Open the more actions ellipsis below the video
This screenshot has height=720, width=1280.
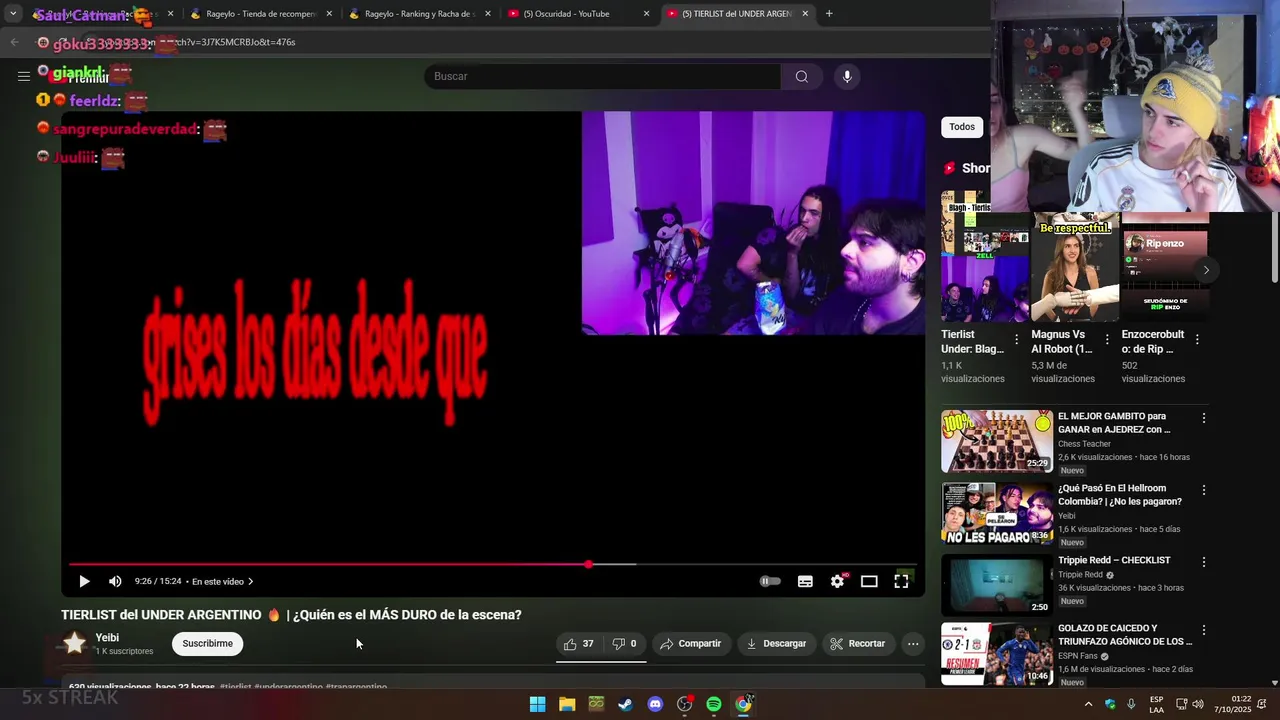point(913,644)
